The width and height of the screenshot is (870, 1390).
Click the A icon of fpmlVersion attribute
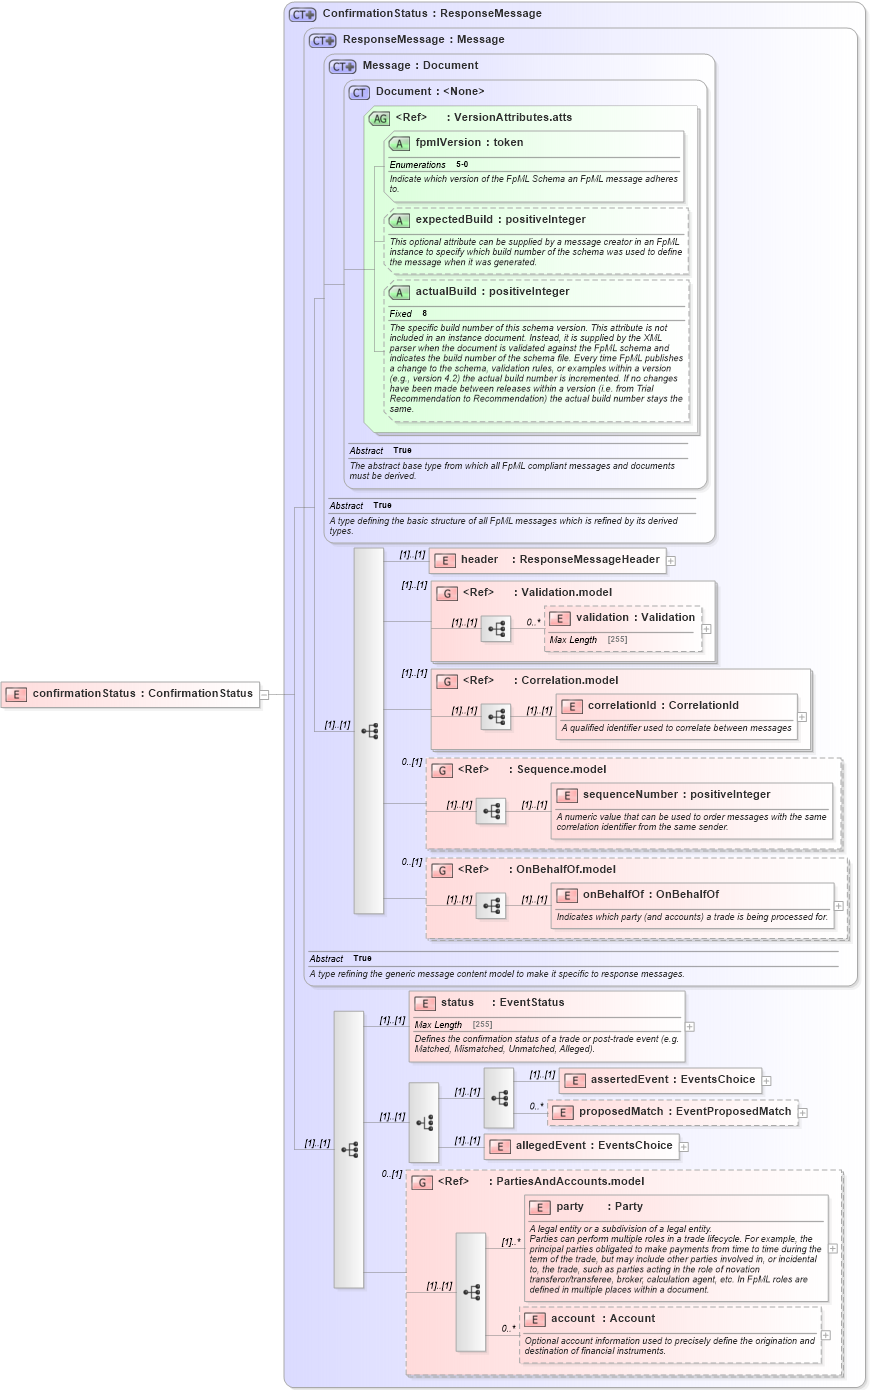tap(400, 143)
